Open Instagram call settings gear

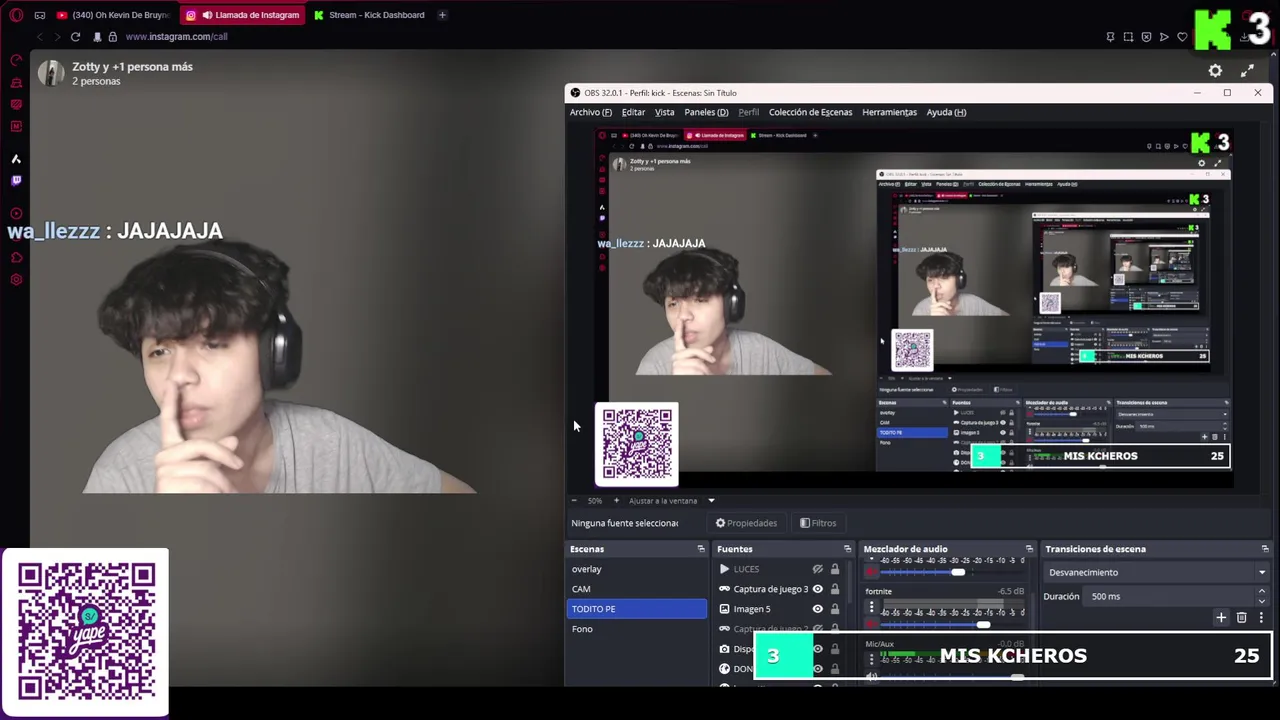tap(1215, 71)
